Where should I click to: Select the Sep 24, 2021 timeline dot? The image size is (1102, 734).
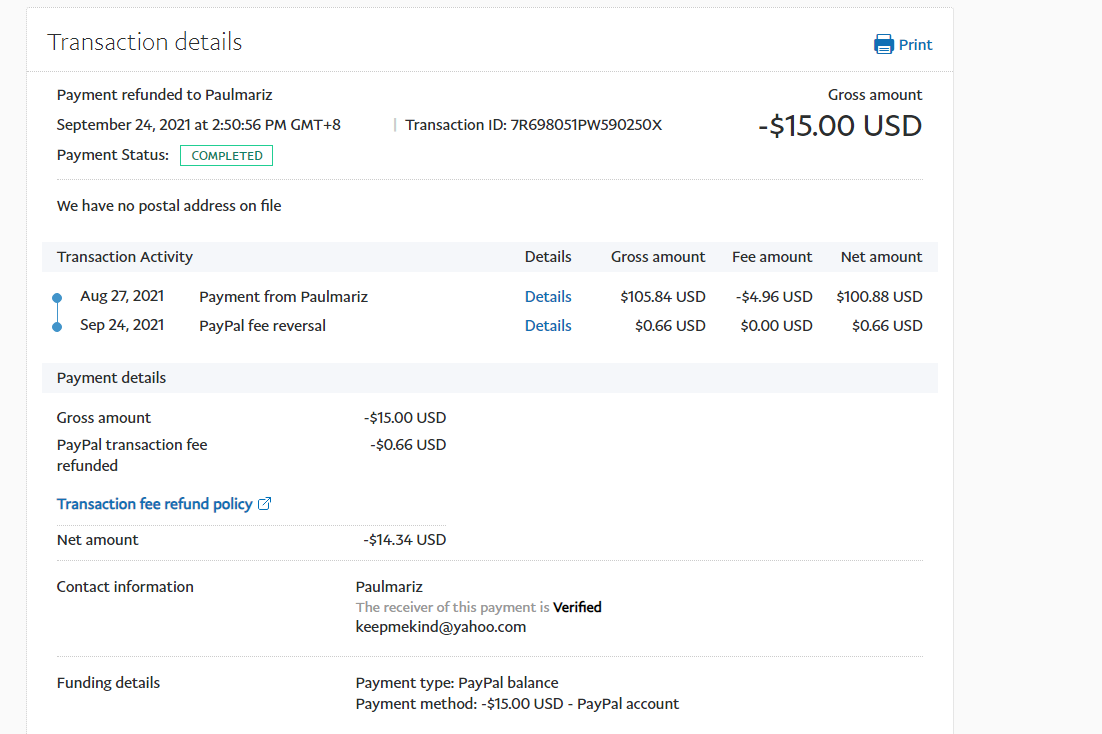(57, 326)
